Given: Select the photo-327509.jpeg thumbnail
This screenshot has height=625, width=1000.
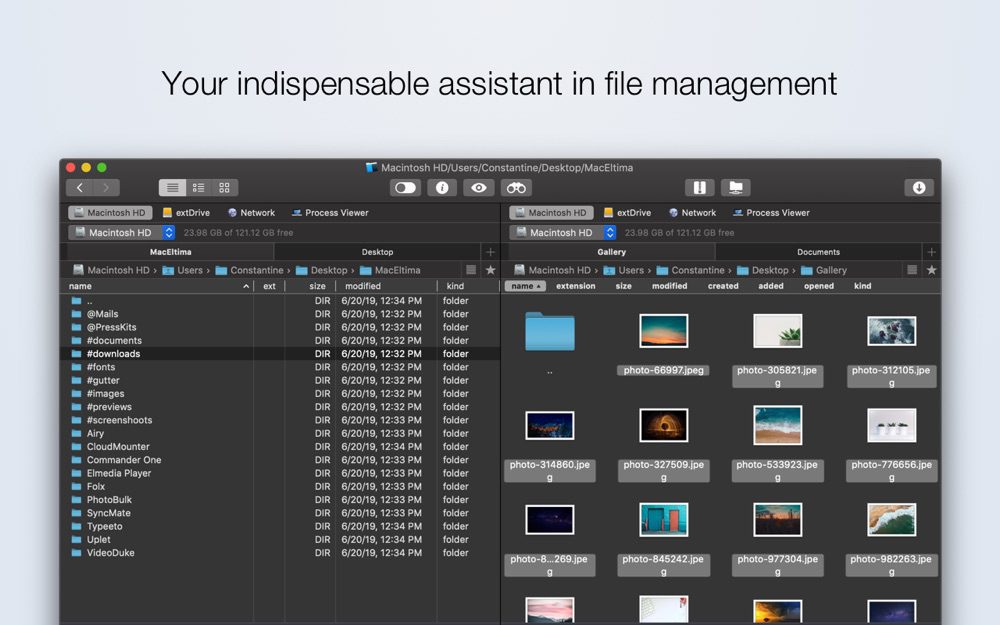Looking at the screenshot, I should click(x=664, y=425).
